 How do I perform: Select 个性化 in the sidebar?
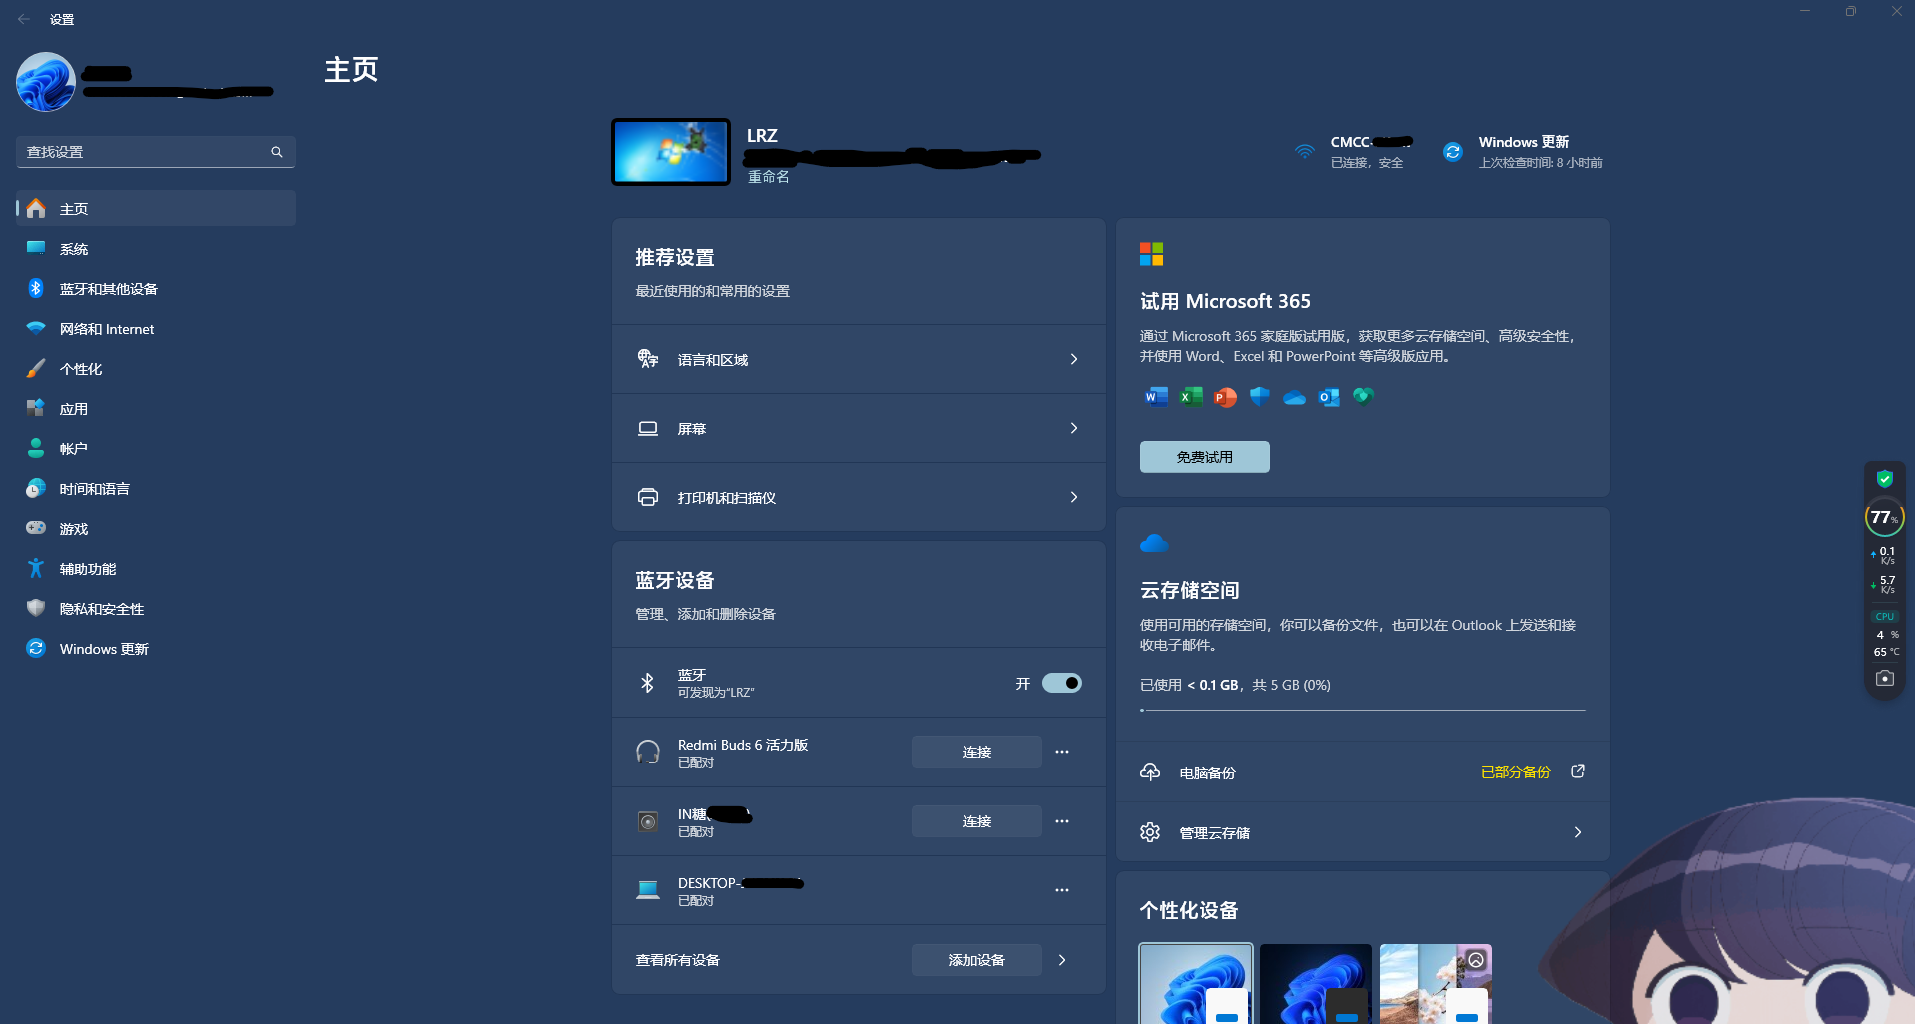pos(81,369)
